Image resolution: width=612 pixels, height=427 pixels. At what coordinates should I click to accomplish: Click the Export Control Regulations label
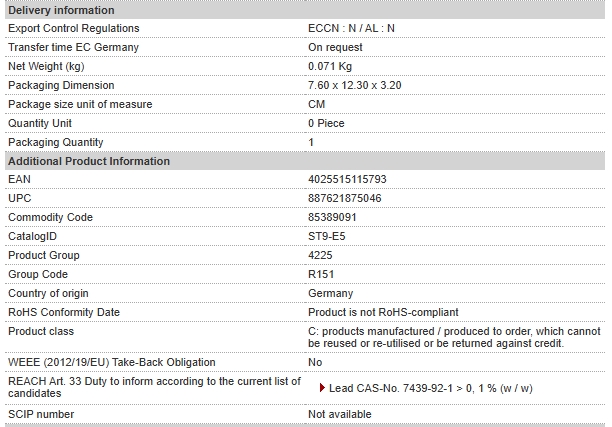[x=74, y=28]
